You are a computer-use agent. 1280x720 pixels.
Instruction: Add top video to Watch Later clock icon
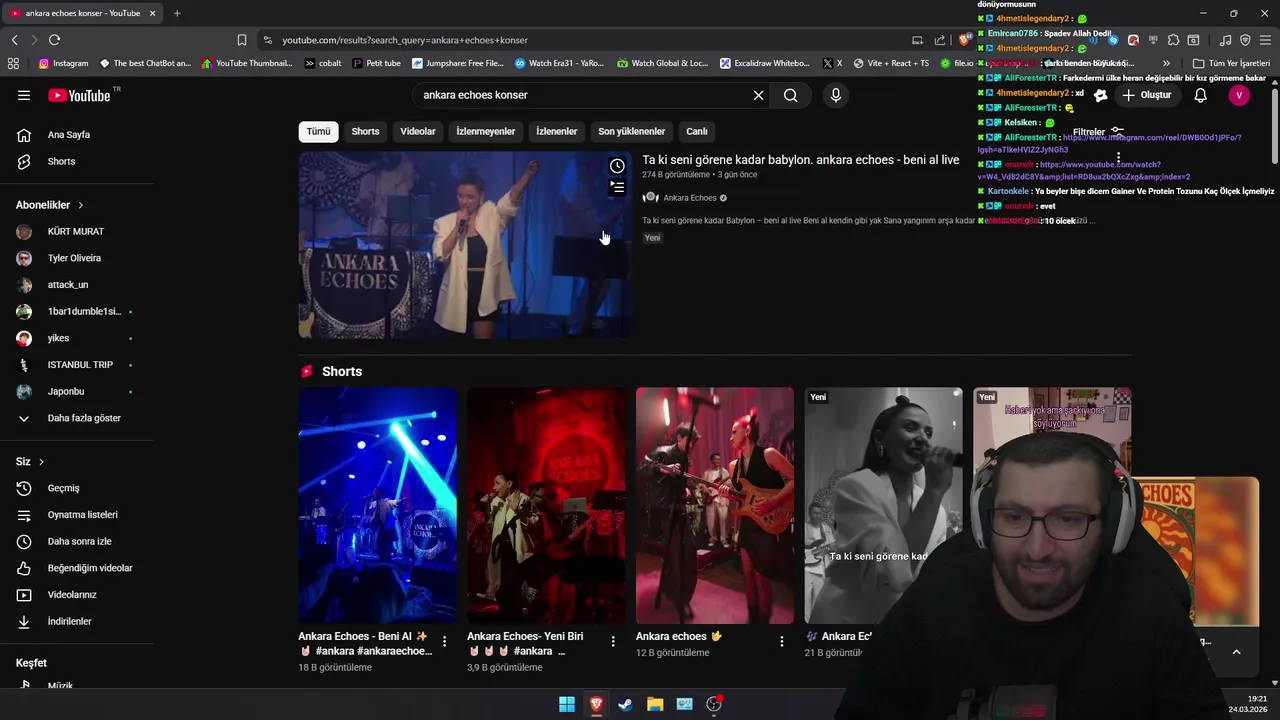click(617, 166)
